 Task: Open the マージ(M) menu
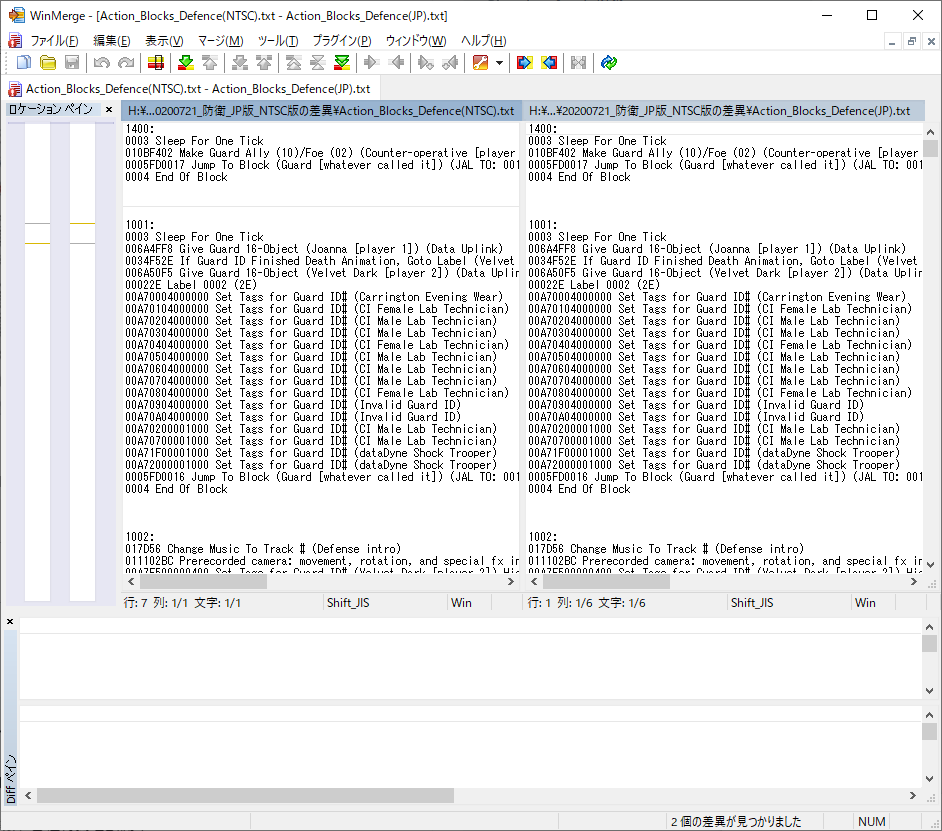tap(220, 41)
